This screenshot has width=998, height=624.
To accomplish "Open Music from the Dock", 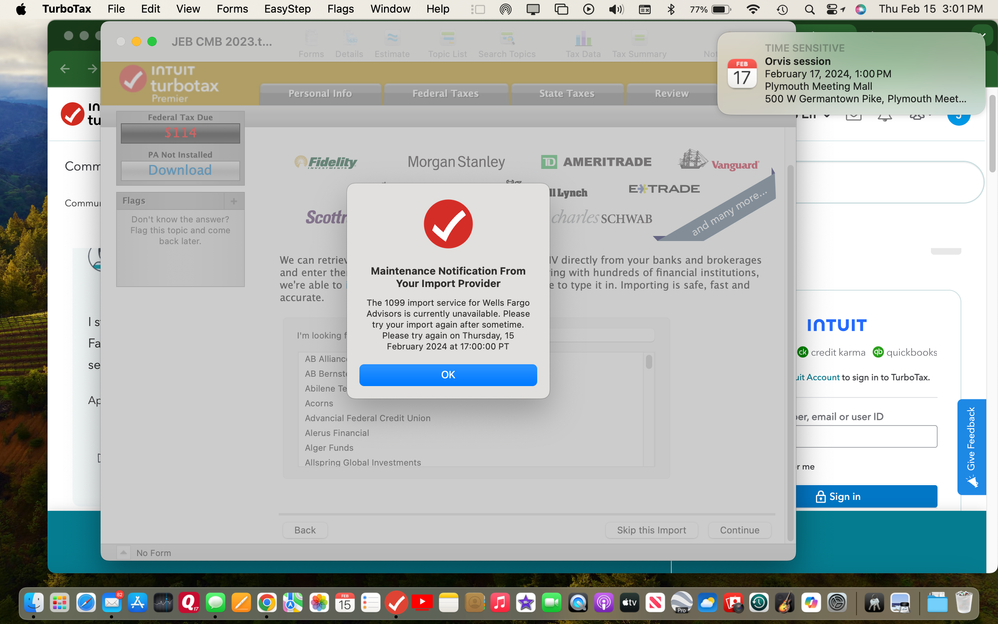I will (x=500, y=602).
